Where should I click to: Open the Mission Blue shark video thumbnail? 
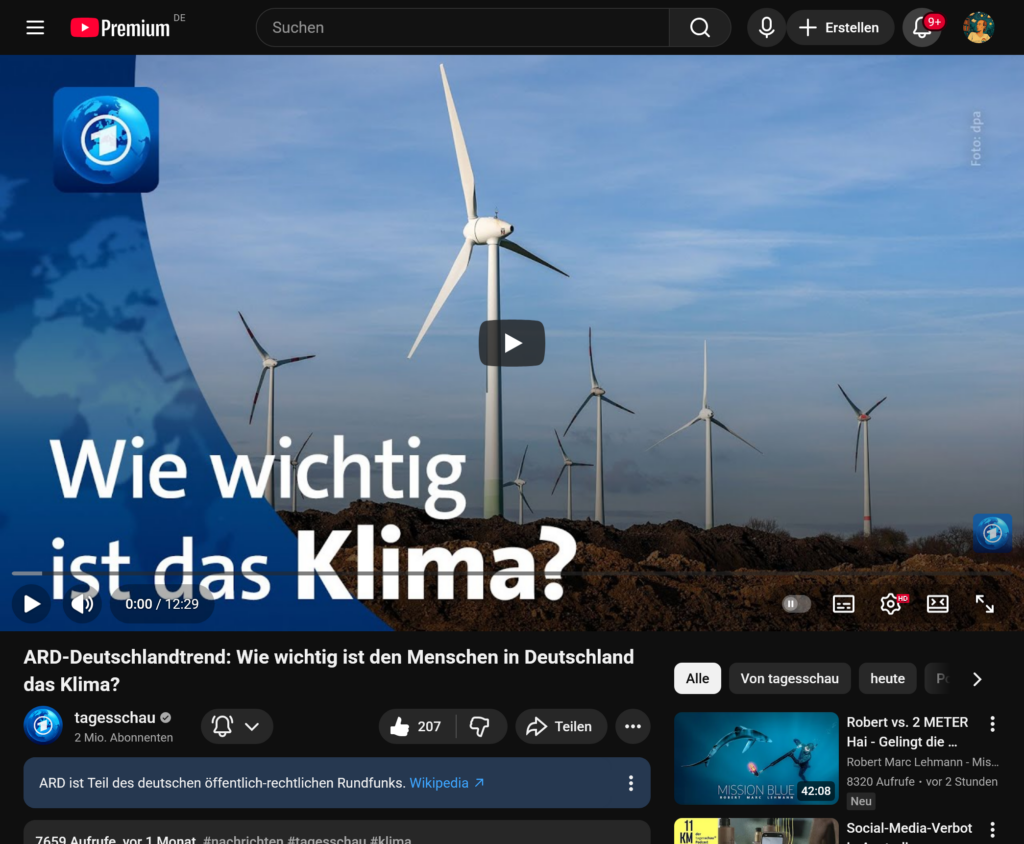pos(756,758)
